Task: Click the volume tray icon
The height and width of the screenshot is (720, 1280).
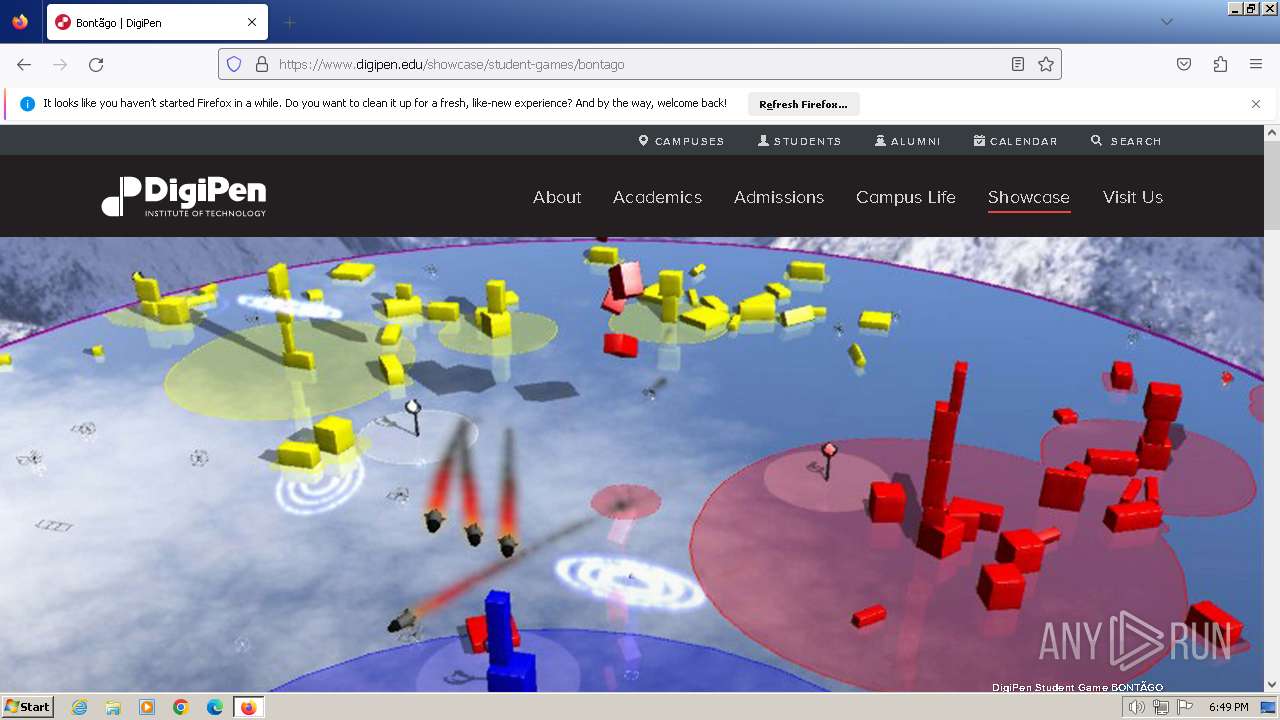Action: [1136, 707]
